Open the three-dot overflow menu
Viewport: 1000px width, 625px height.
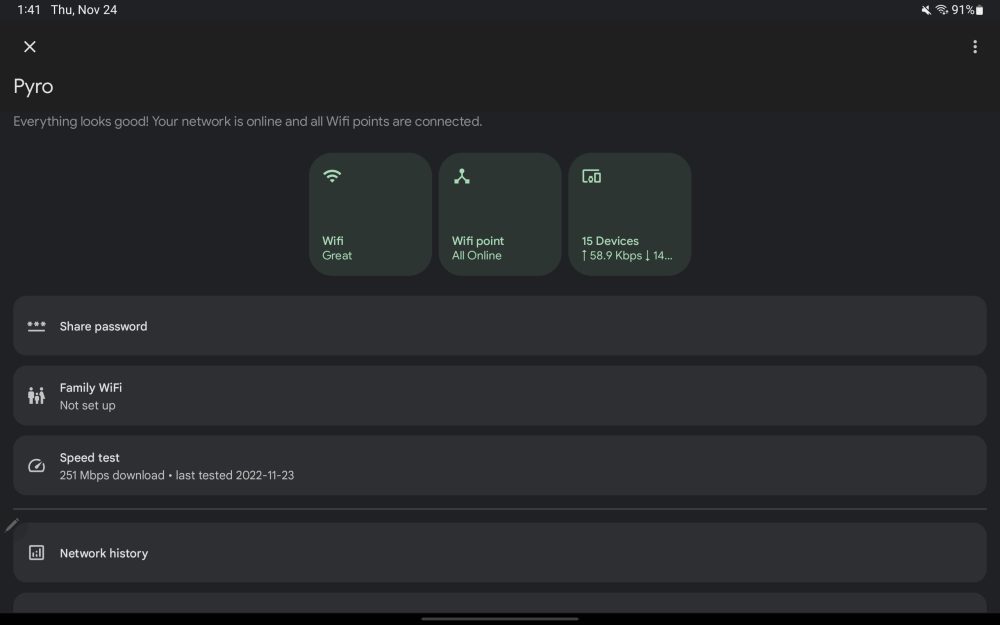[974, 47]
